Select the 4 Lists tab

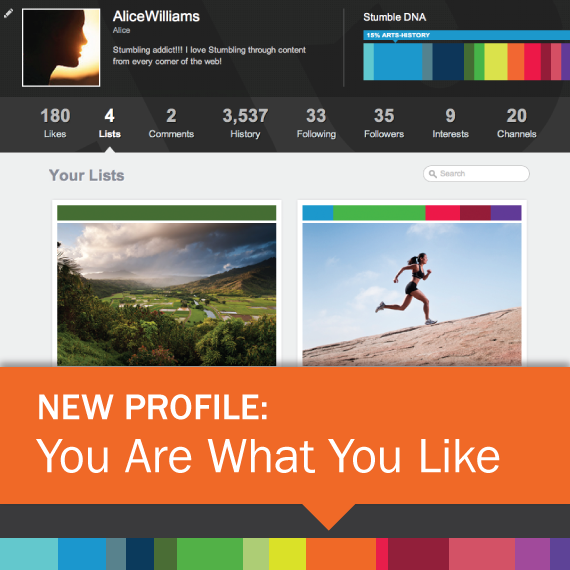click(x=109, y=123)
